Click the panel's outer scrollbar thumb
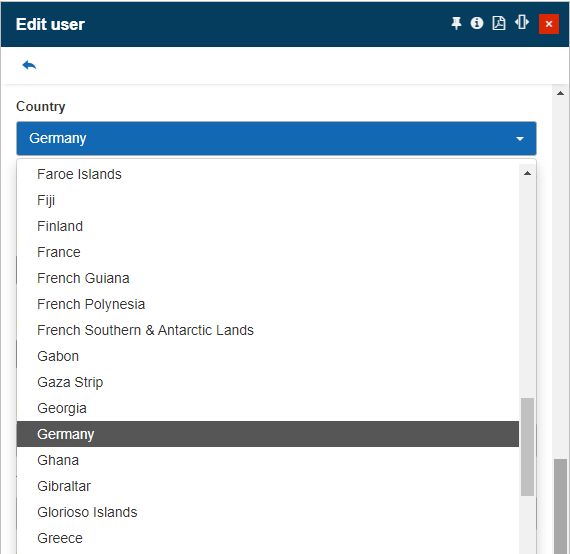Image resolution: width=570 pixels, height=554 pixels. click(x=560, y=506)
